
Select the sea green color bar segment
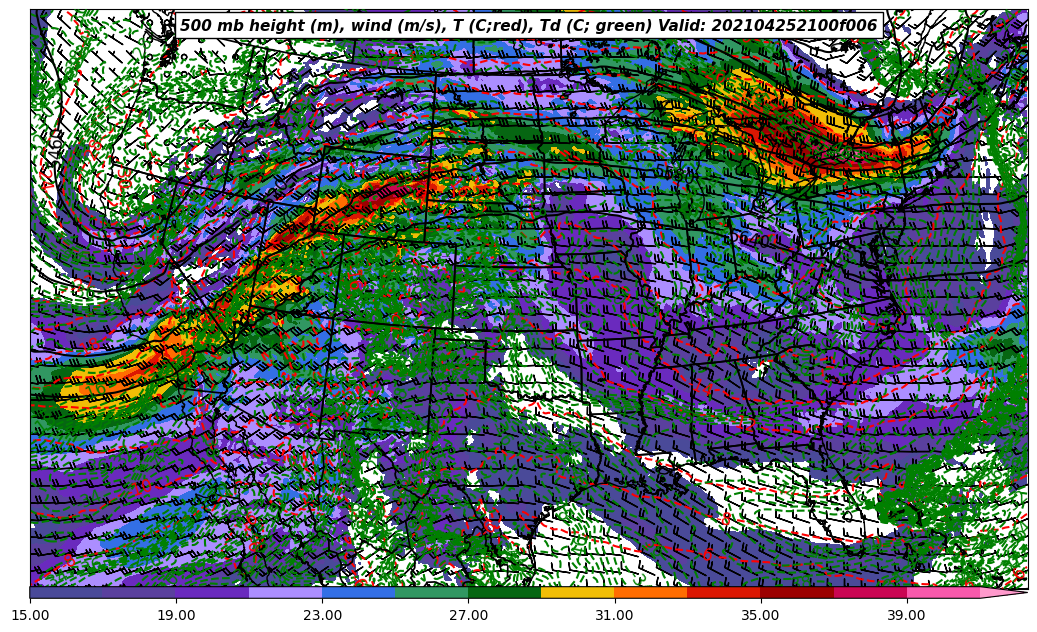click(x=431, y=592)
